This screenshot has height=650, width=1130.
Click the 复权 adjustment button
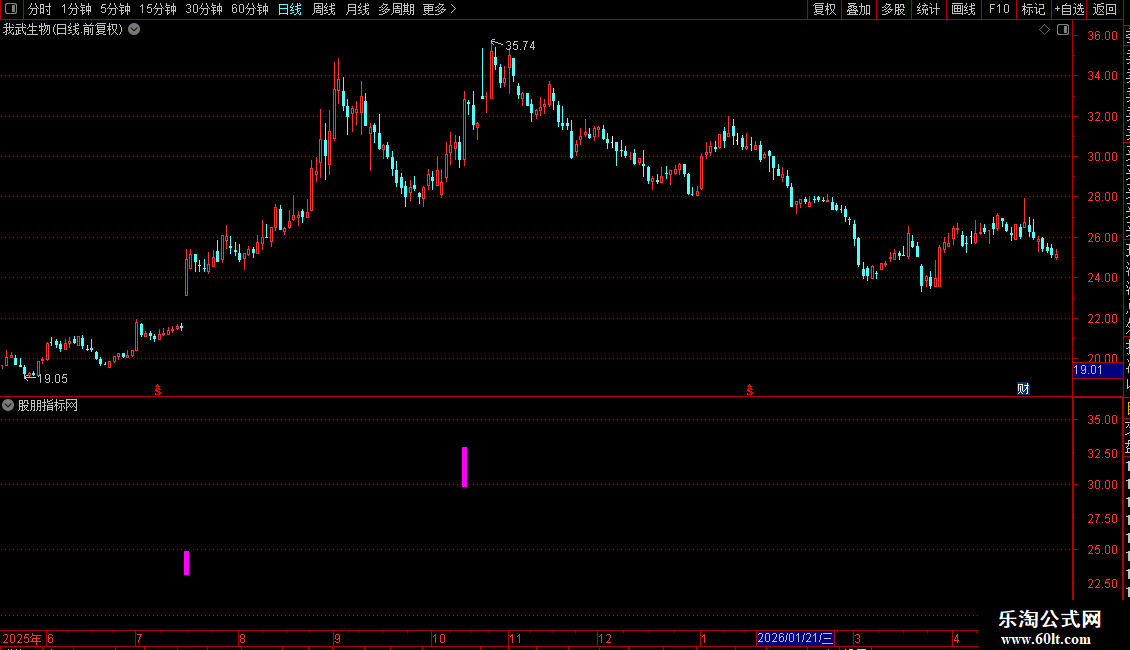point(824,9)
